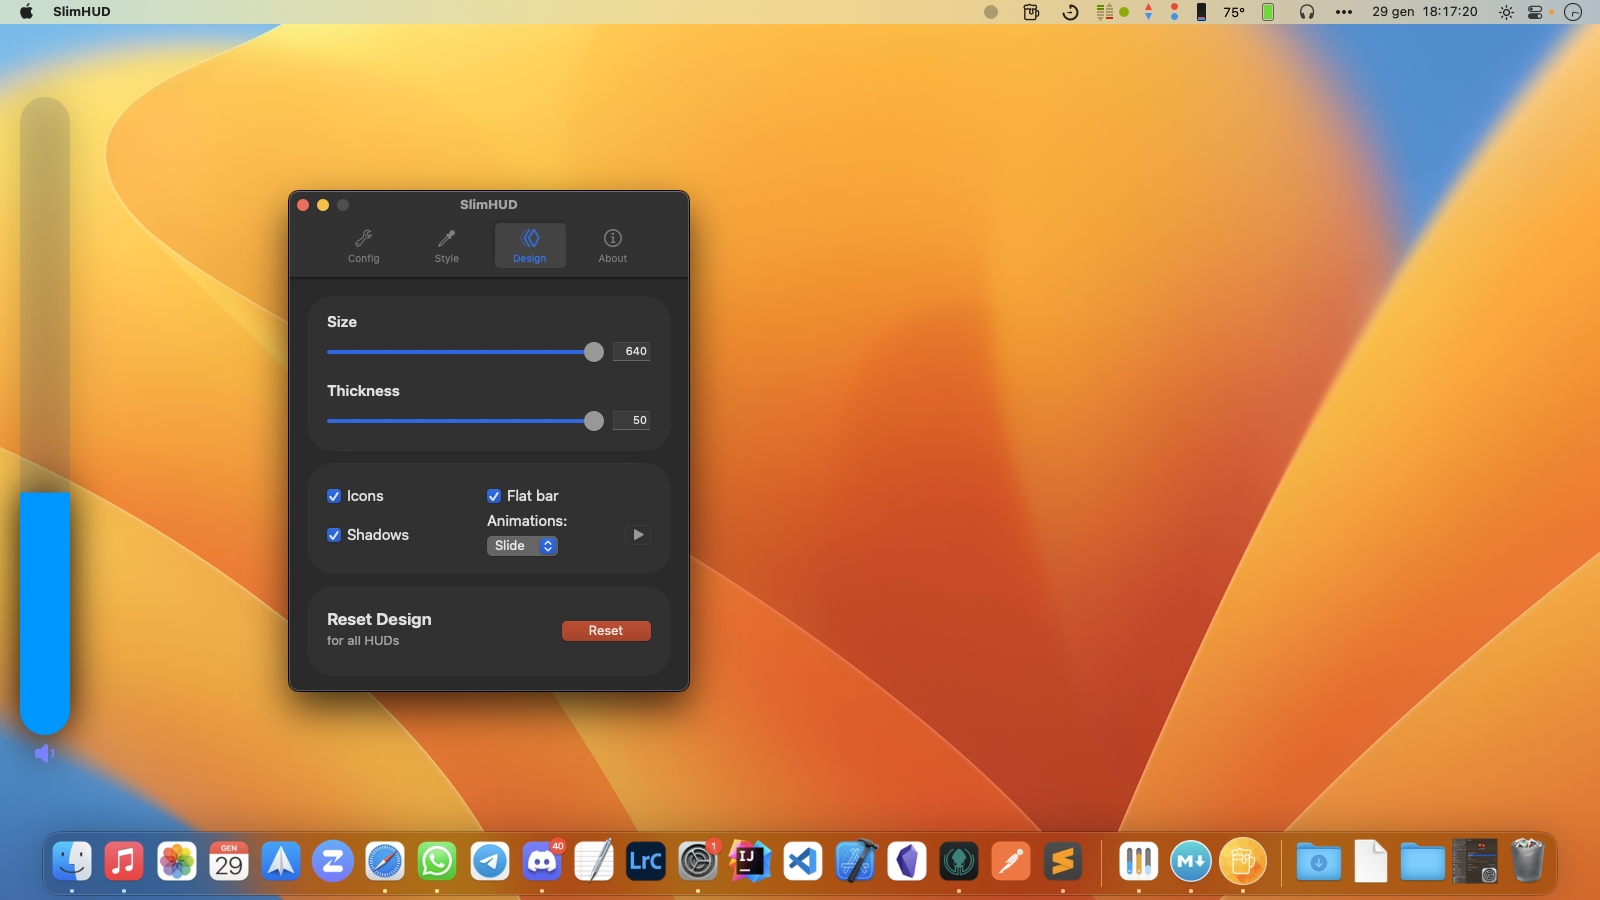Click the volume HUD bar on the left
This screenshot has height=900, width=1600.
coord(45,415)
